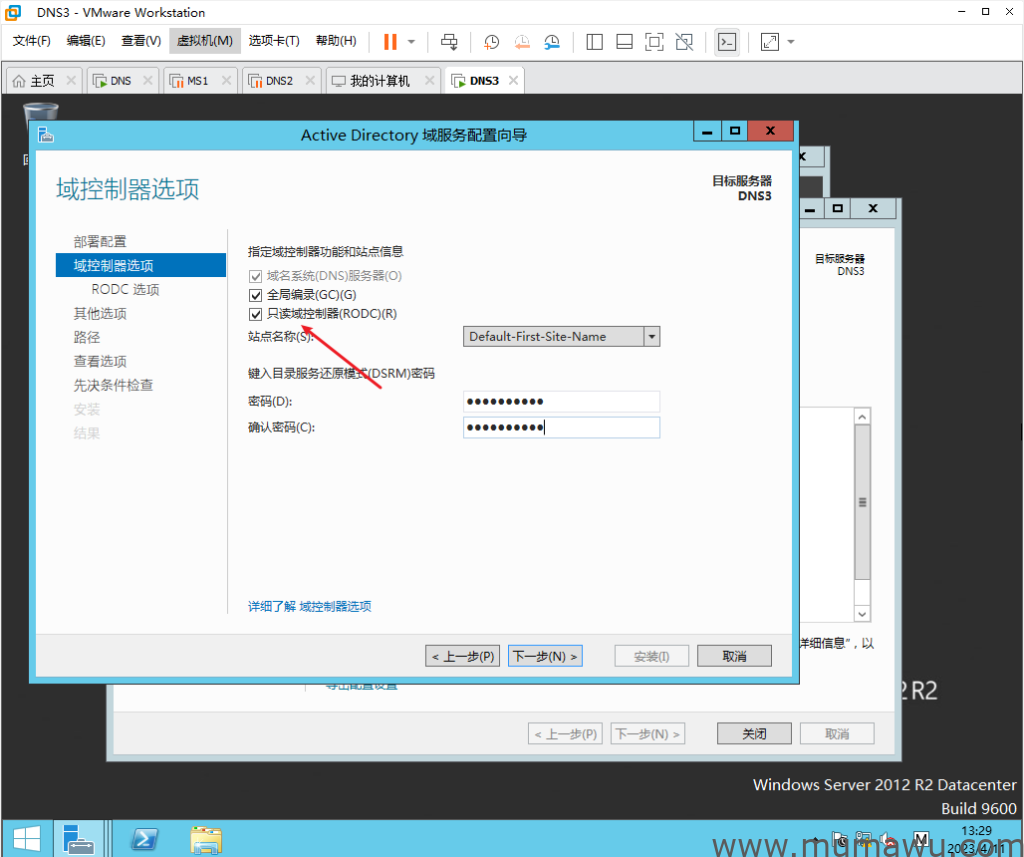
Task: Click the 密码(D) password input field
Action: (561, 401)
